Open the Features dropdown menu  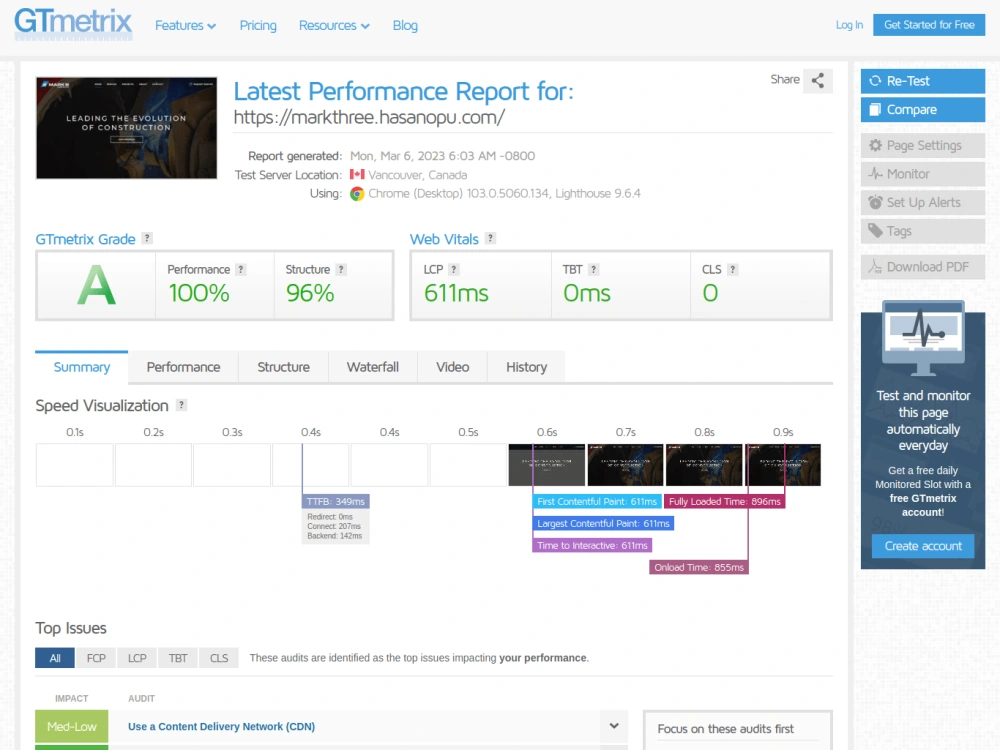tap(185, 26)
